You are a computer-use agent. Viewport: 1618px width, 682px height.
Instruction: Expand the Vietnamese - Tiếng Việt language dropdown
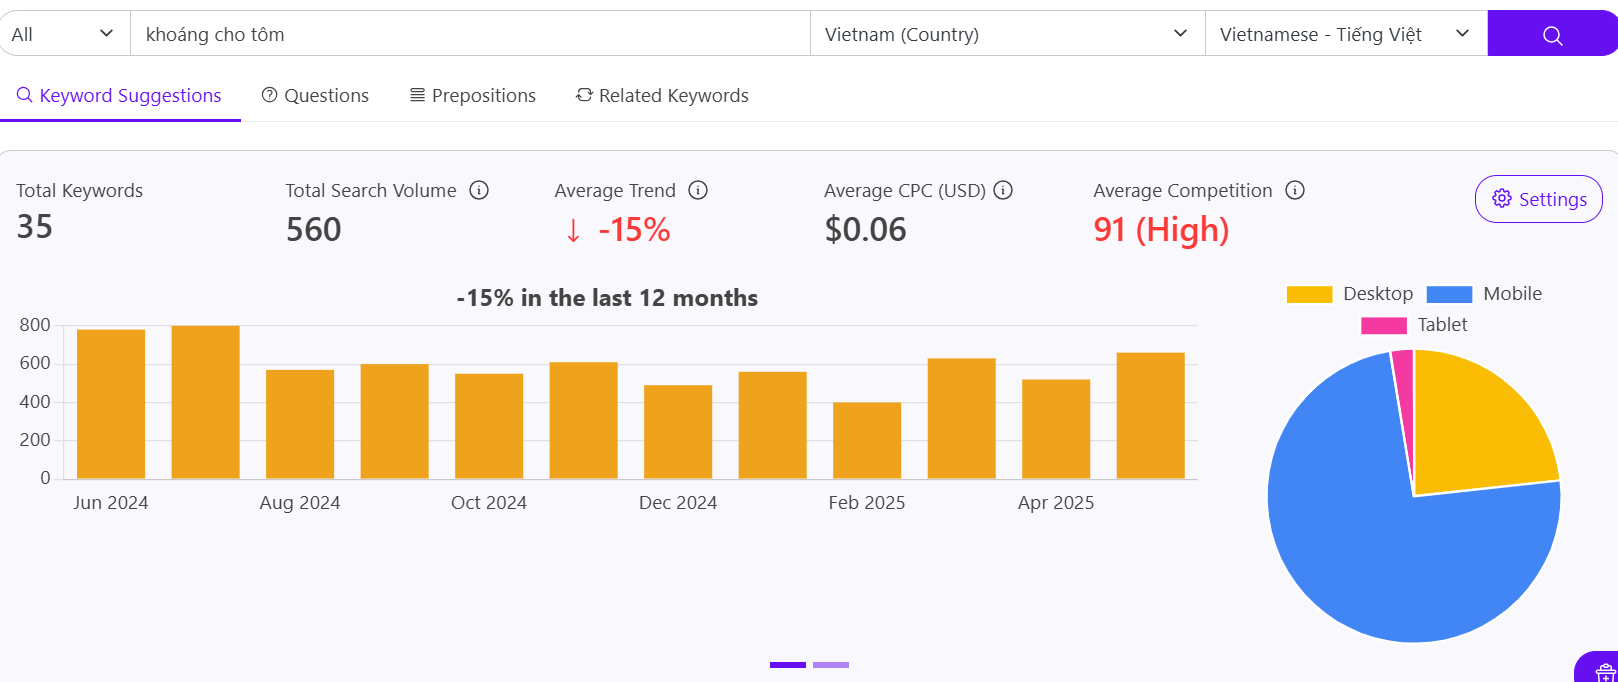[x=1346, y=34]
